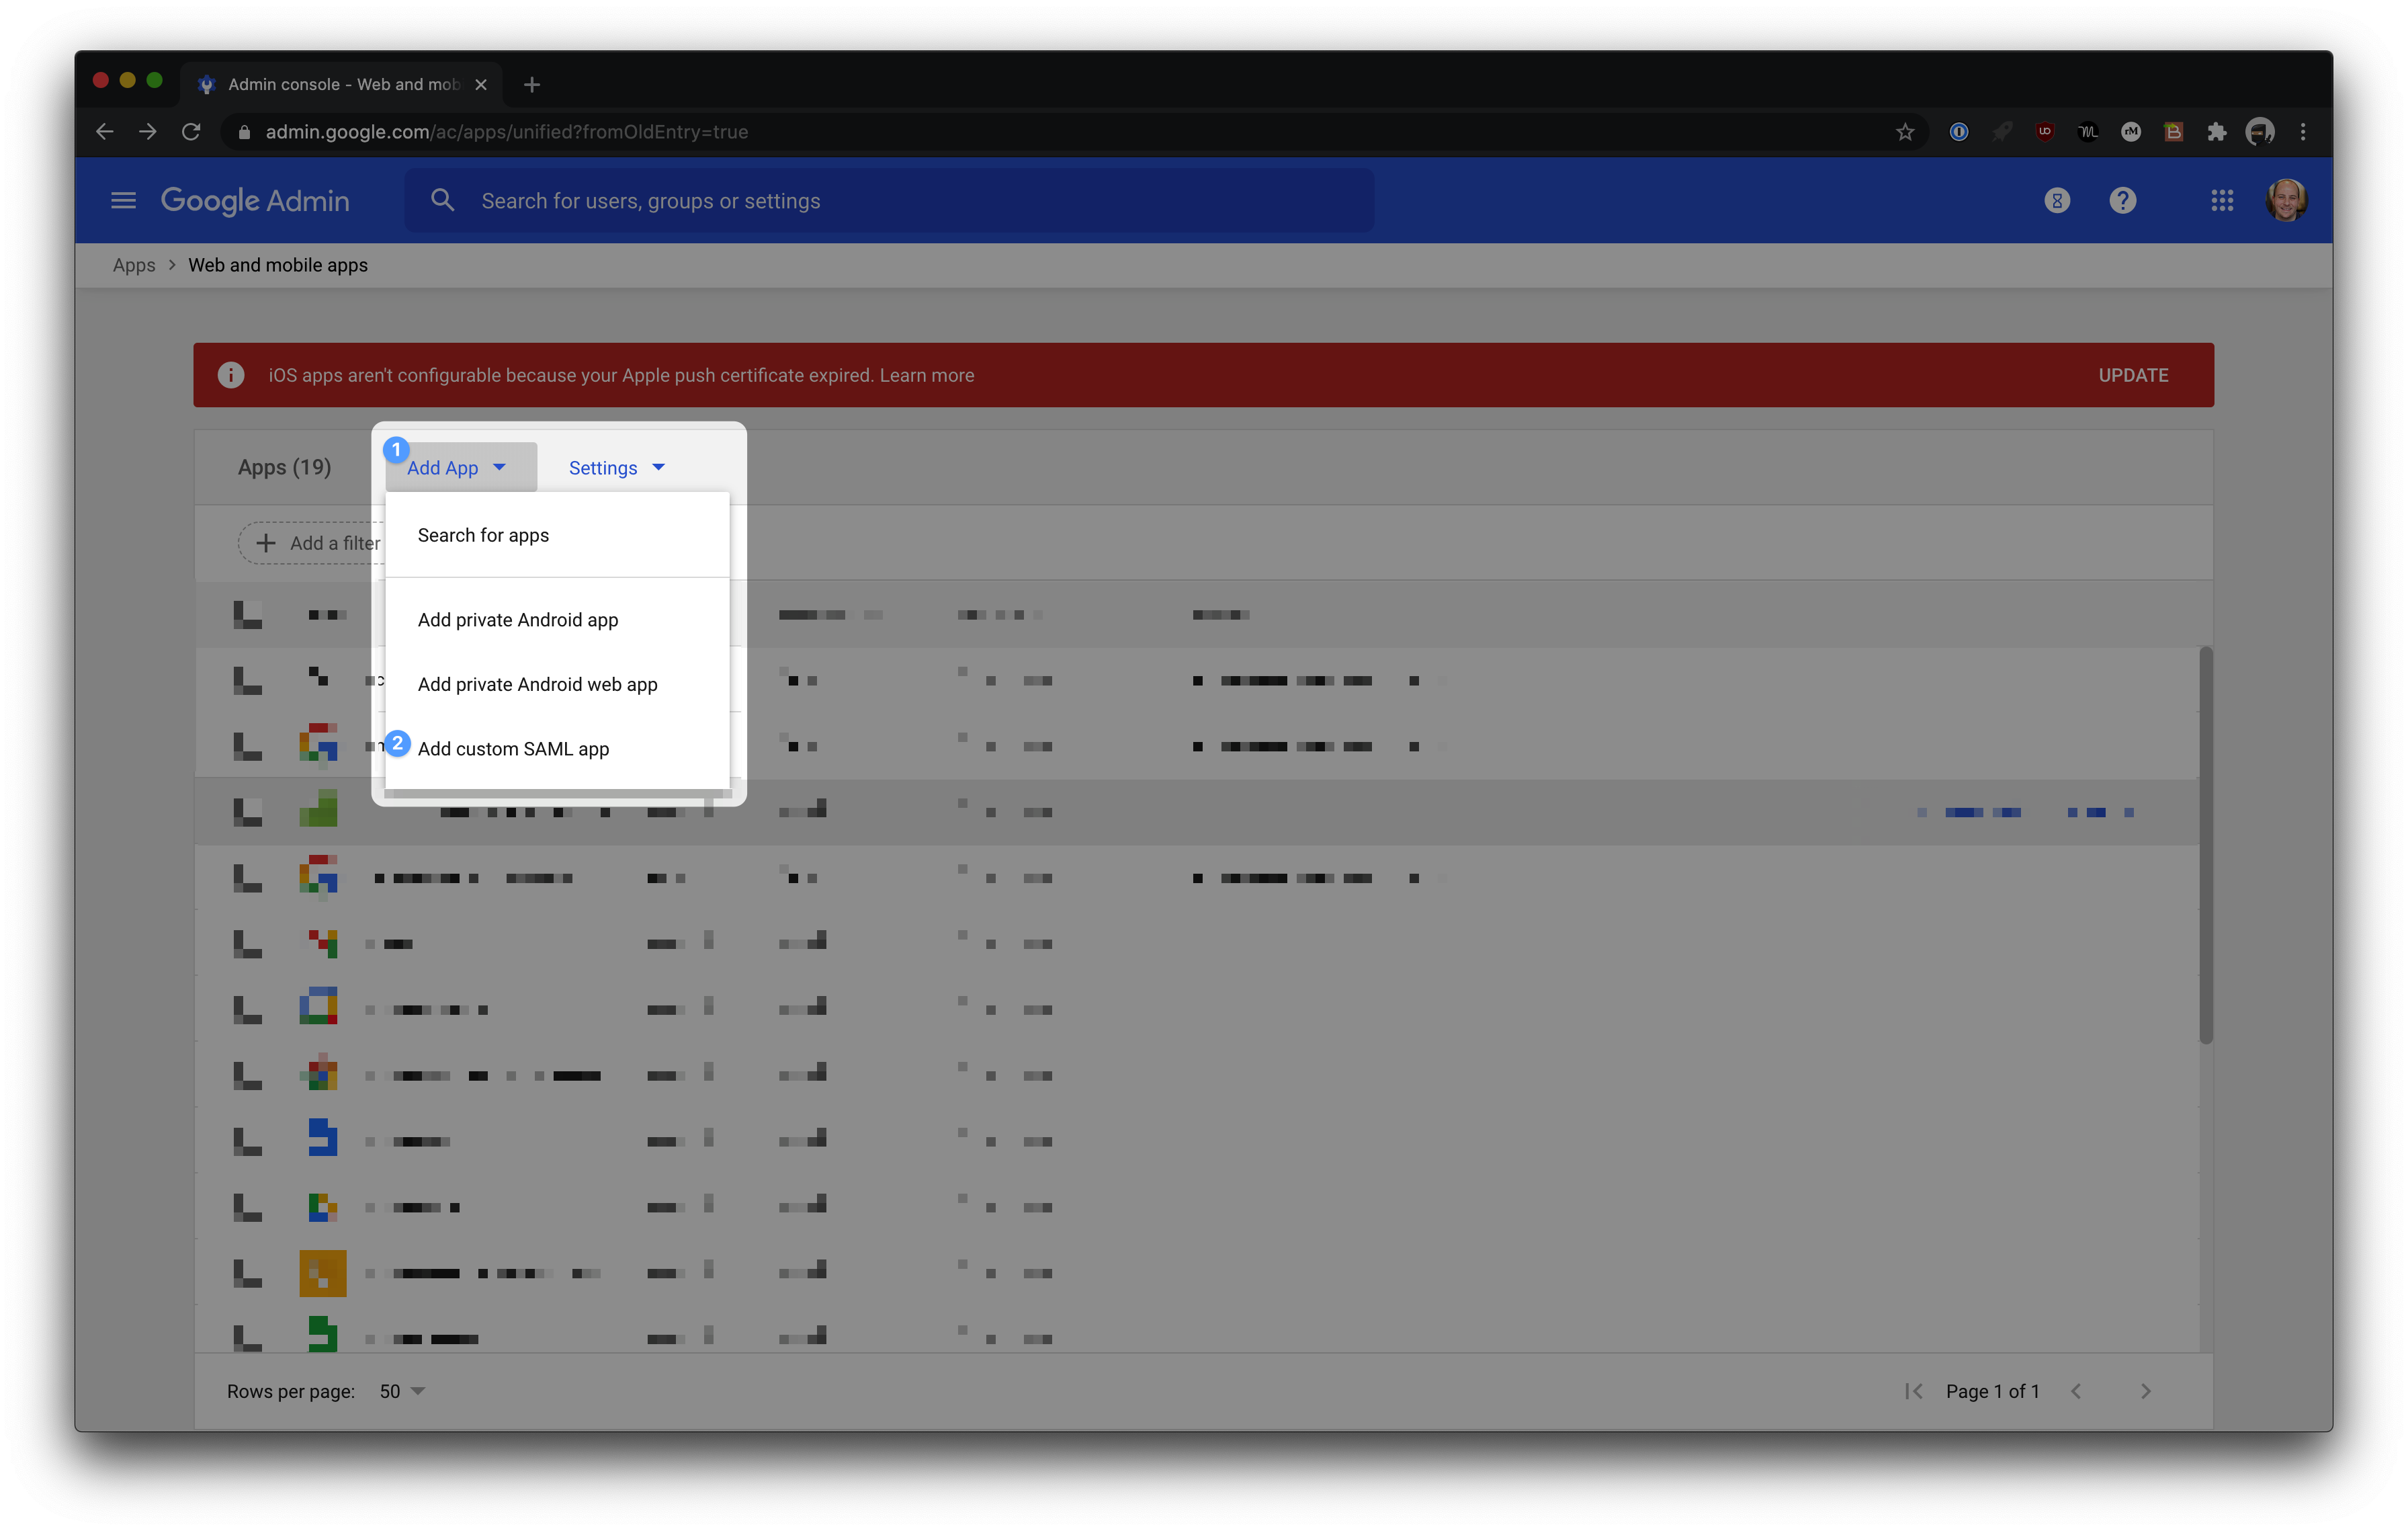
Task: Open the "Learn more" link about expired certificates
Action: (x=926, y=375)
